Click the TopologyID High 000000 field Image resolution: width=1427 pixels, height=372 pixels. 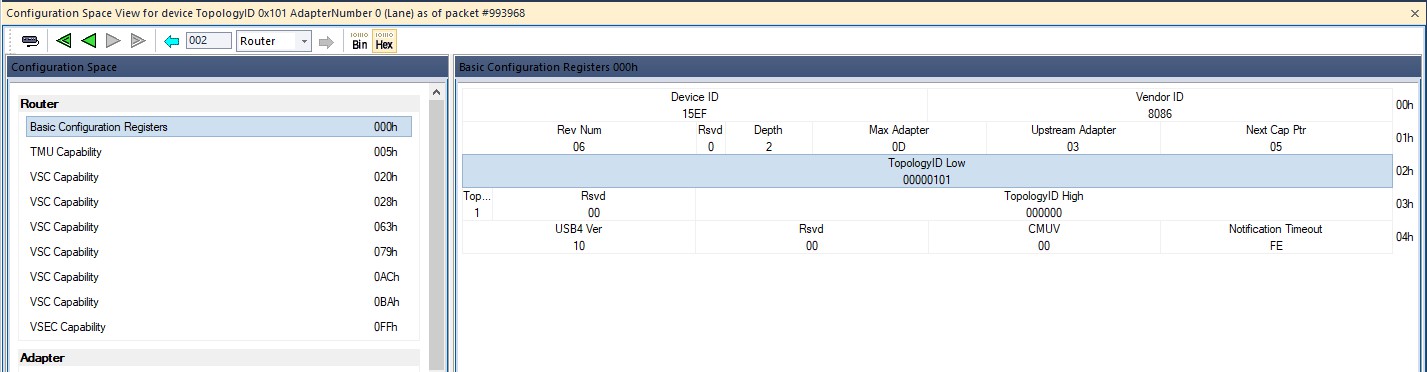(1044, 204)
